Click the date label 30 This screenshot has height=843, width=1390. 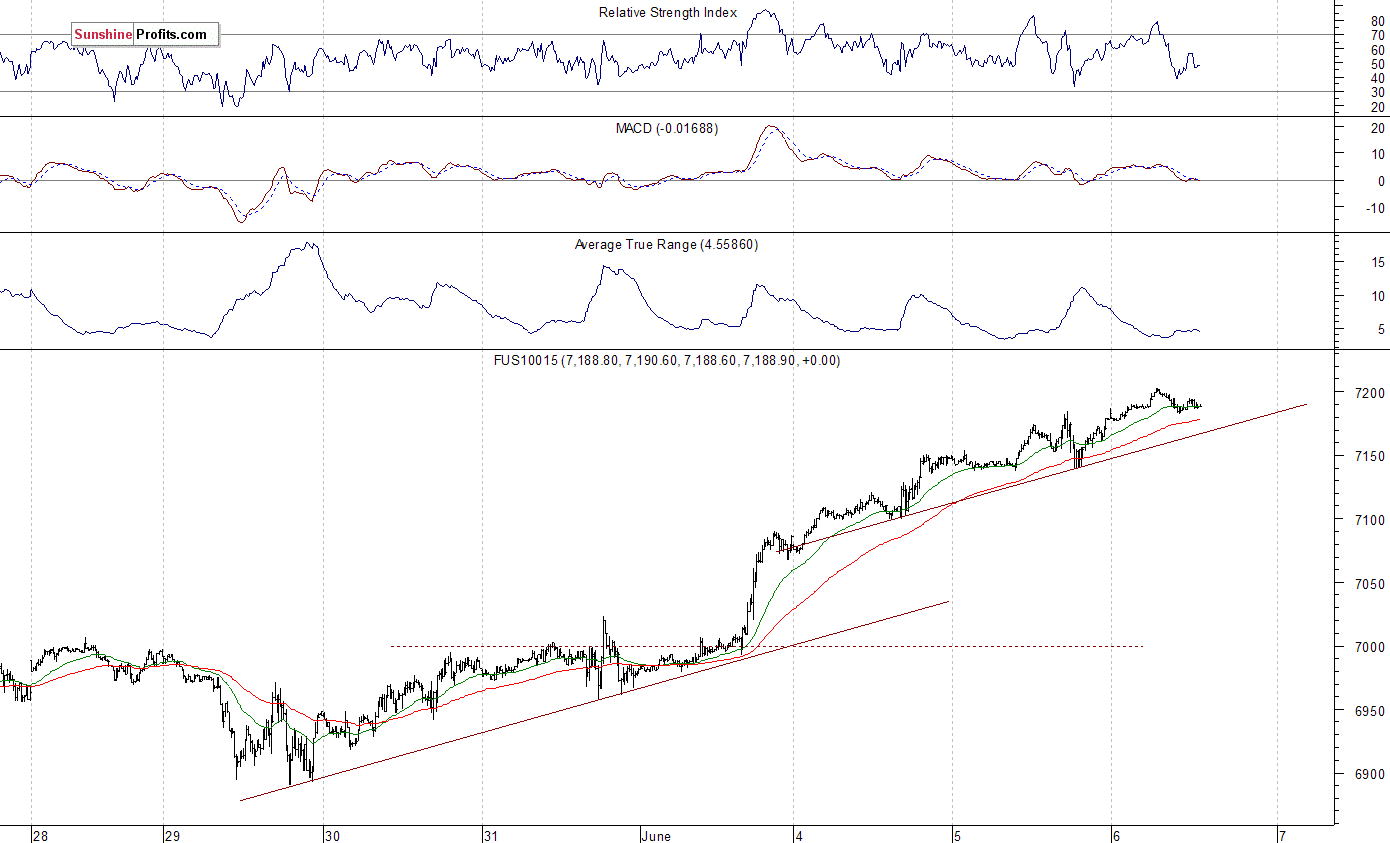point(332,835)
